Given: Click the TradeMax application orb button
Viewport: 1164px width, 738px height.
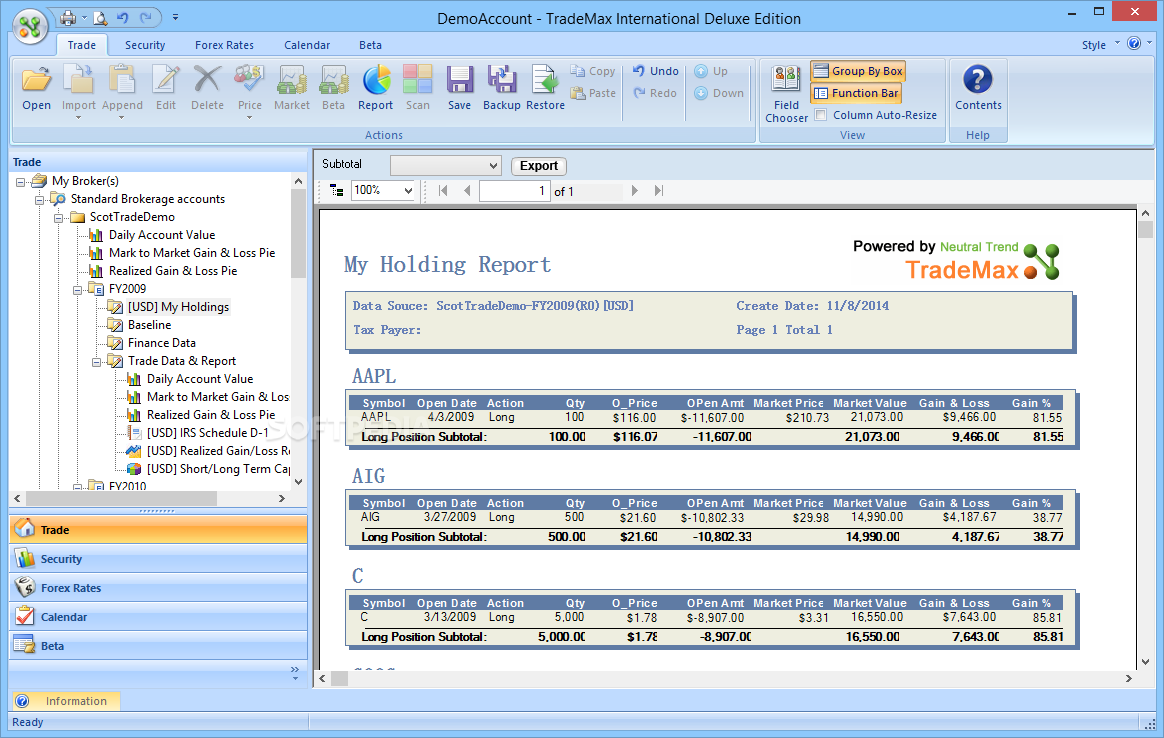Looking at the screenshot, I should pyautogui.click(x=30, y=26).
